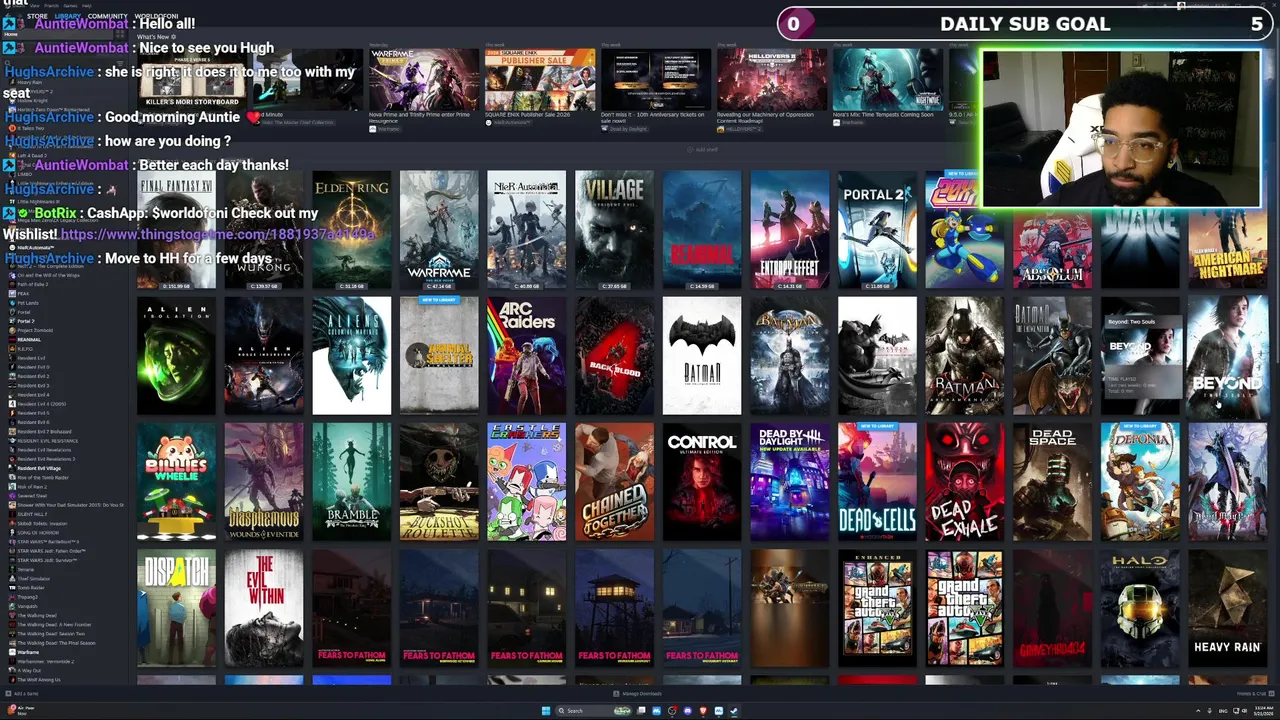Click the taskbar Search box

[593, 711]
